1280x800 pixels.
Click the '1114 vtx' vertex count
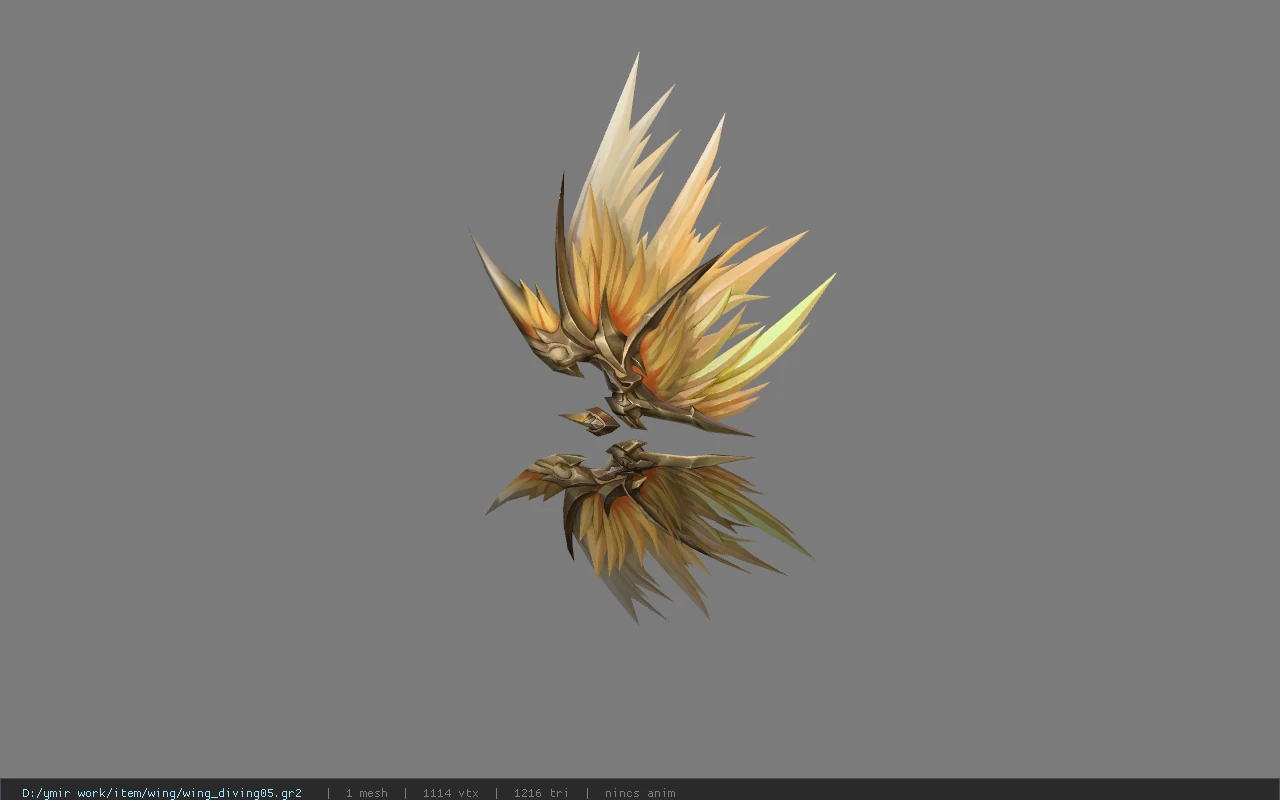(450, 793)
